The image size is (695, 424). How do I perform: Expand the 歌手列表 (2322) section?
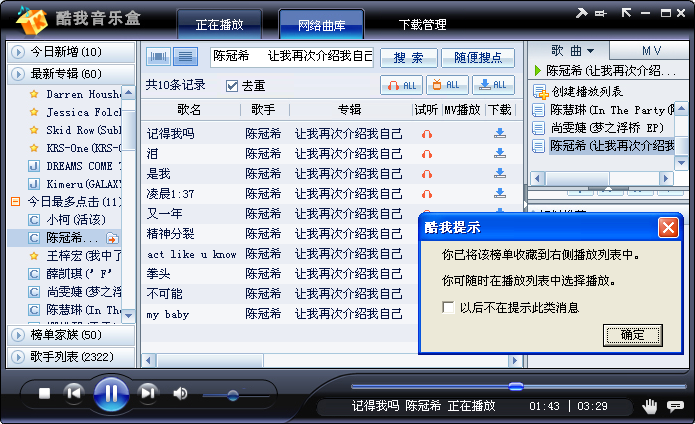(71, 357)
